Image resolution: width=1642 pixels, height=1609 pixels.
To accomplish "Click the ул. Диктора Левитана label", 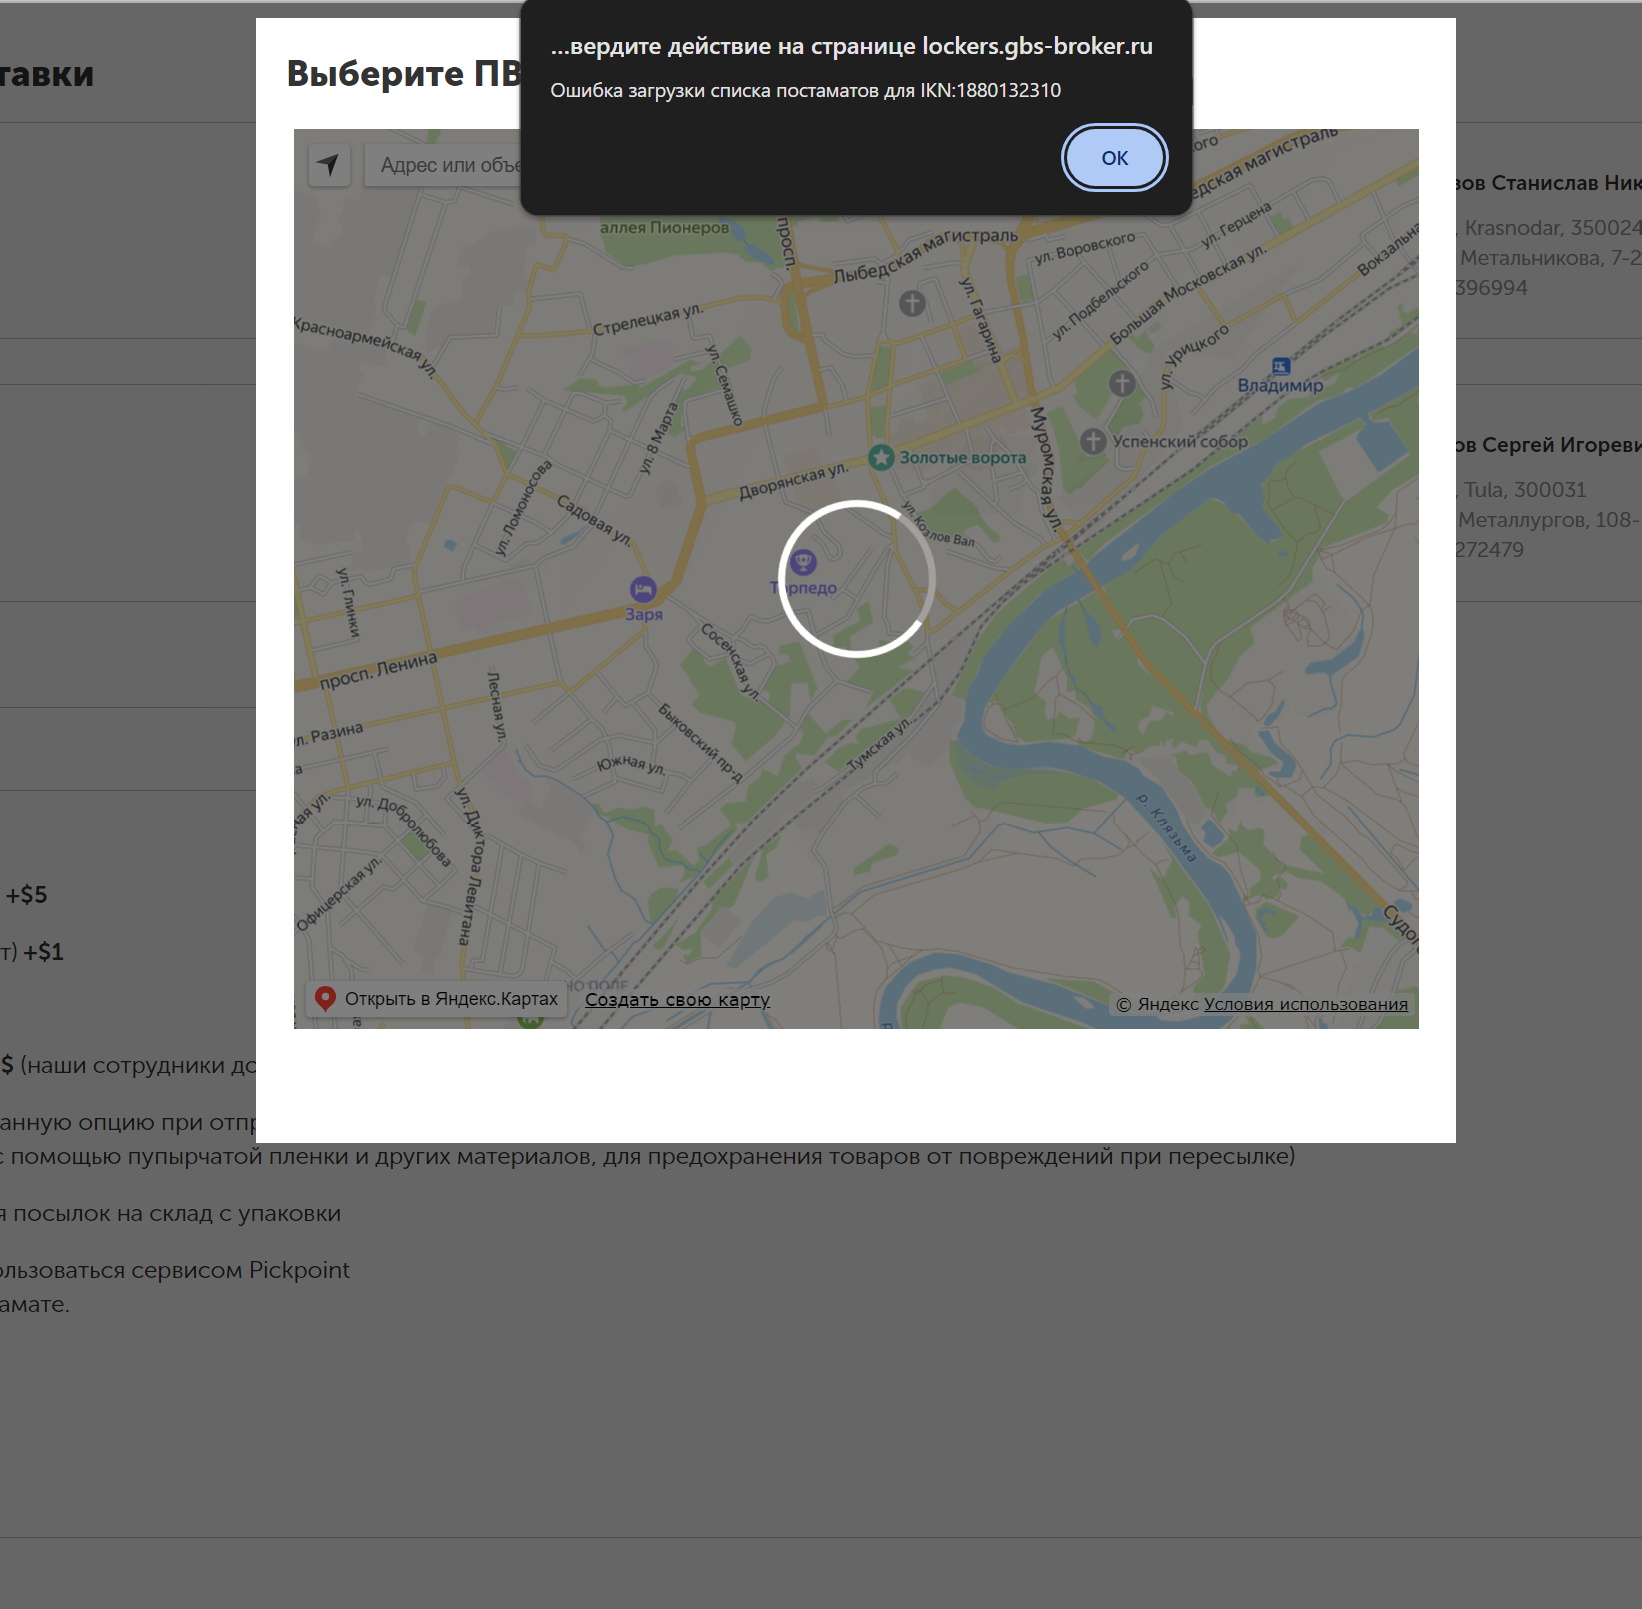I will coord(470,866).
